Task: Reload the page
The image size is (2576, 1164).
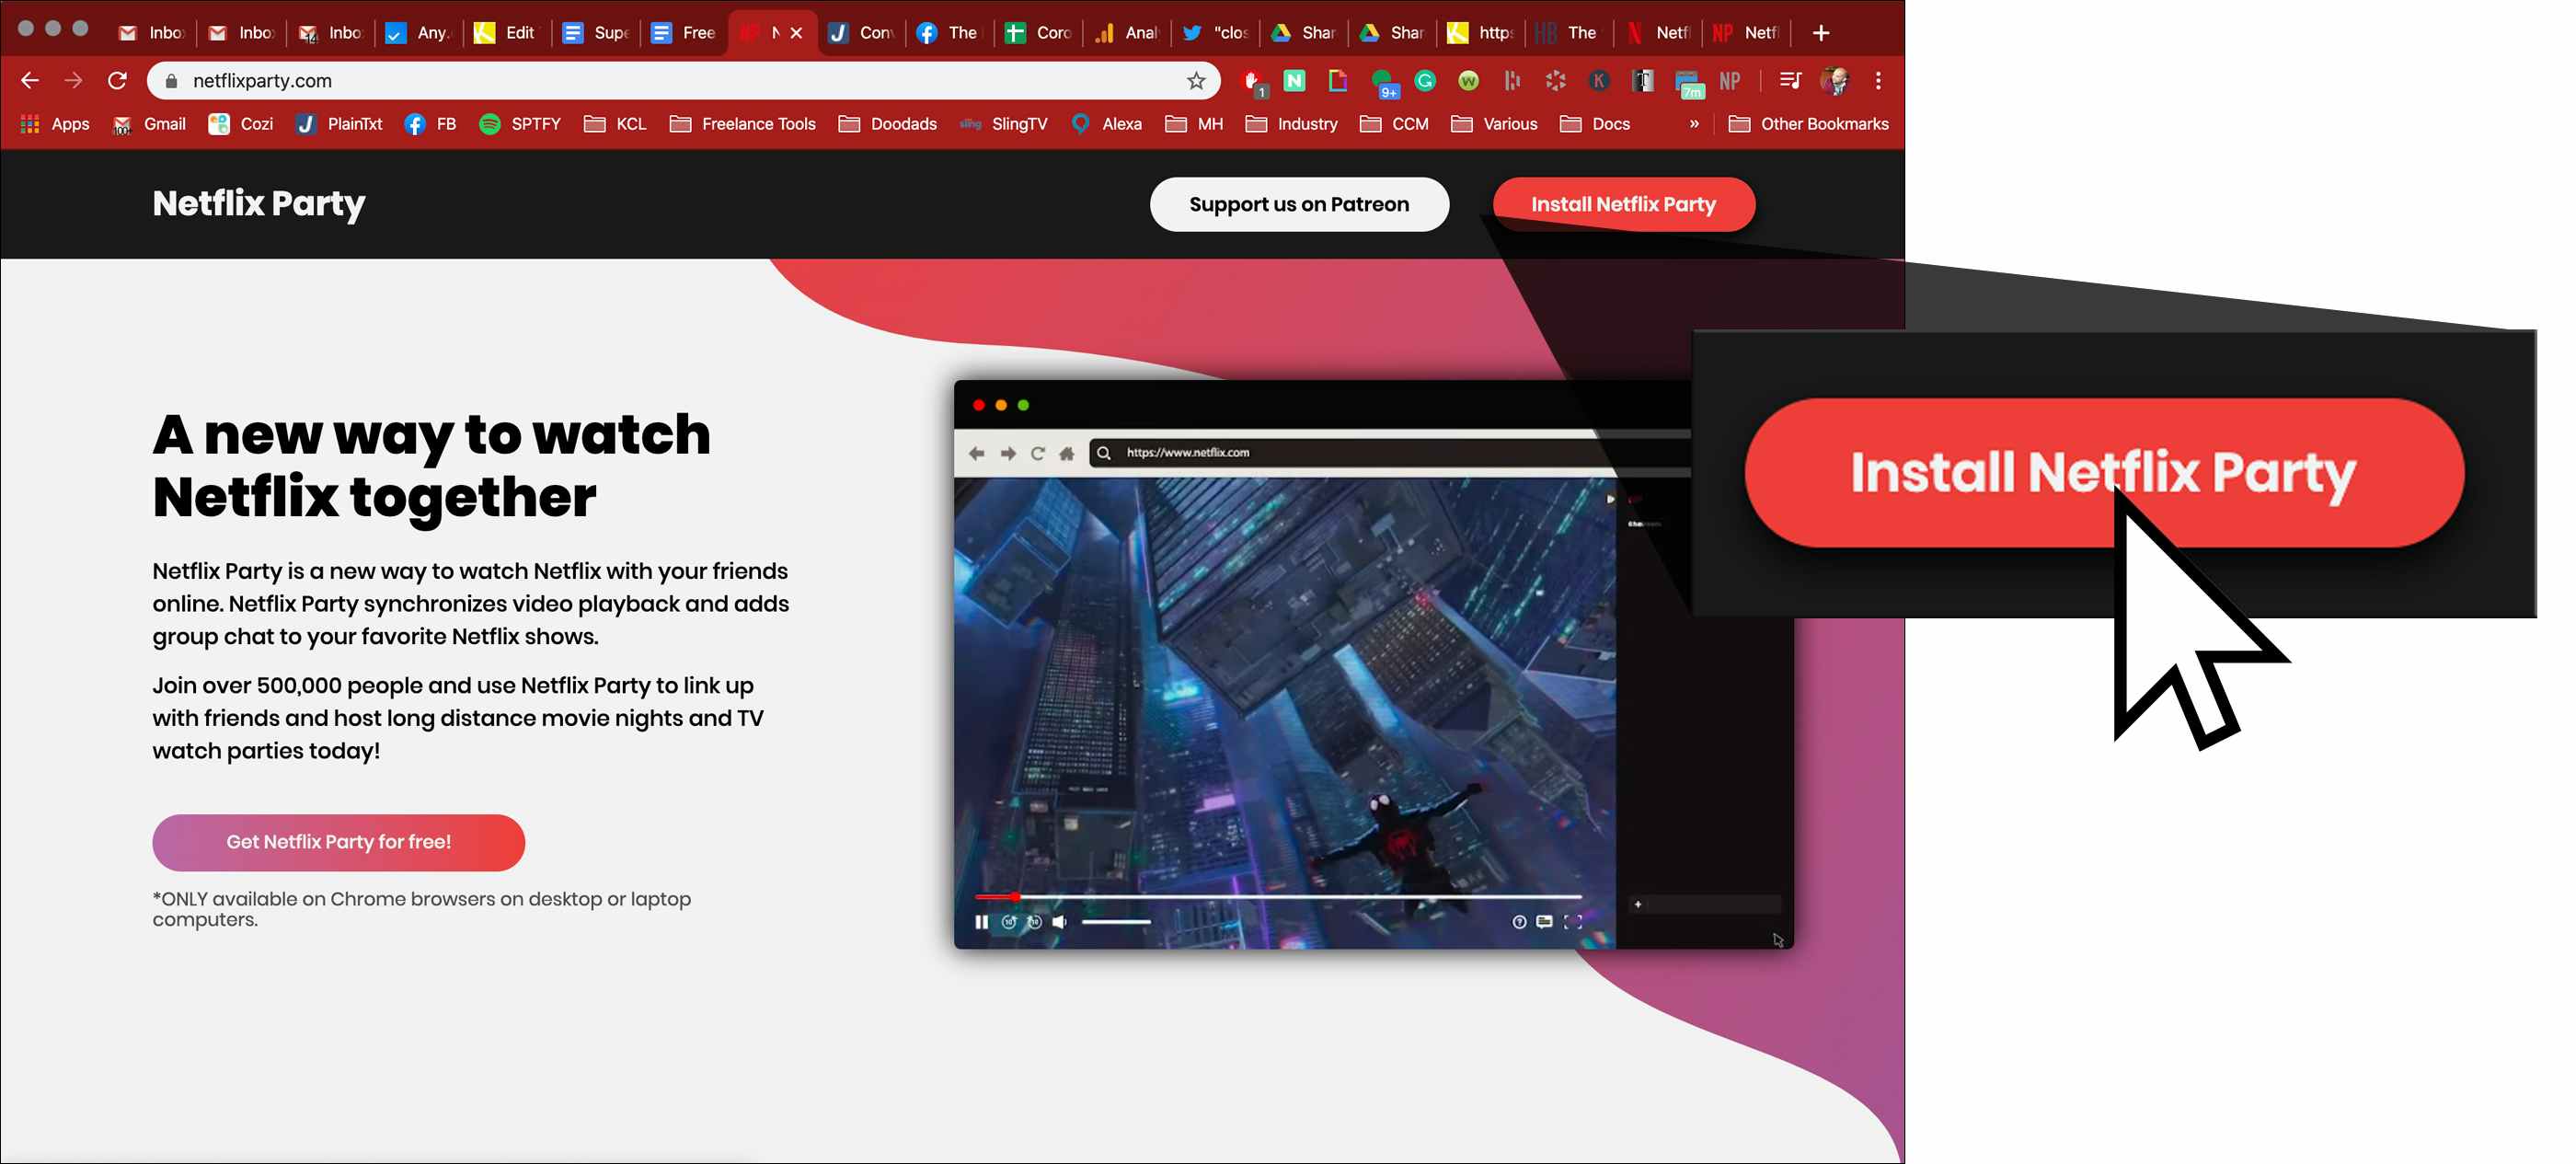Action: 117,81
